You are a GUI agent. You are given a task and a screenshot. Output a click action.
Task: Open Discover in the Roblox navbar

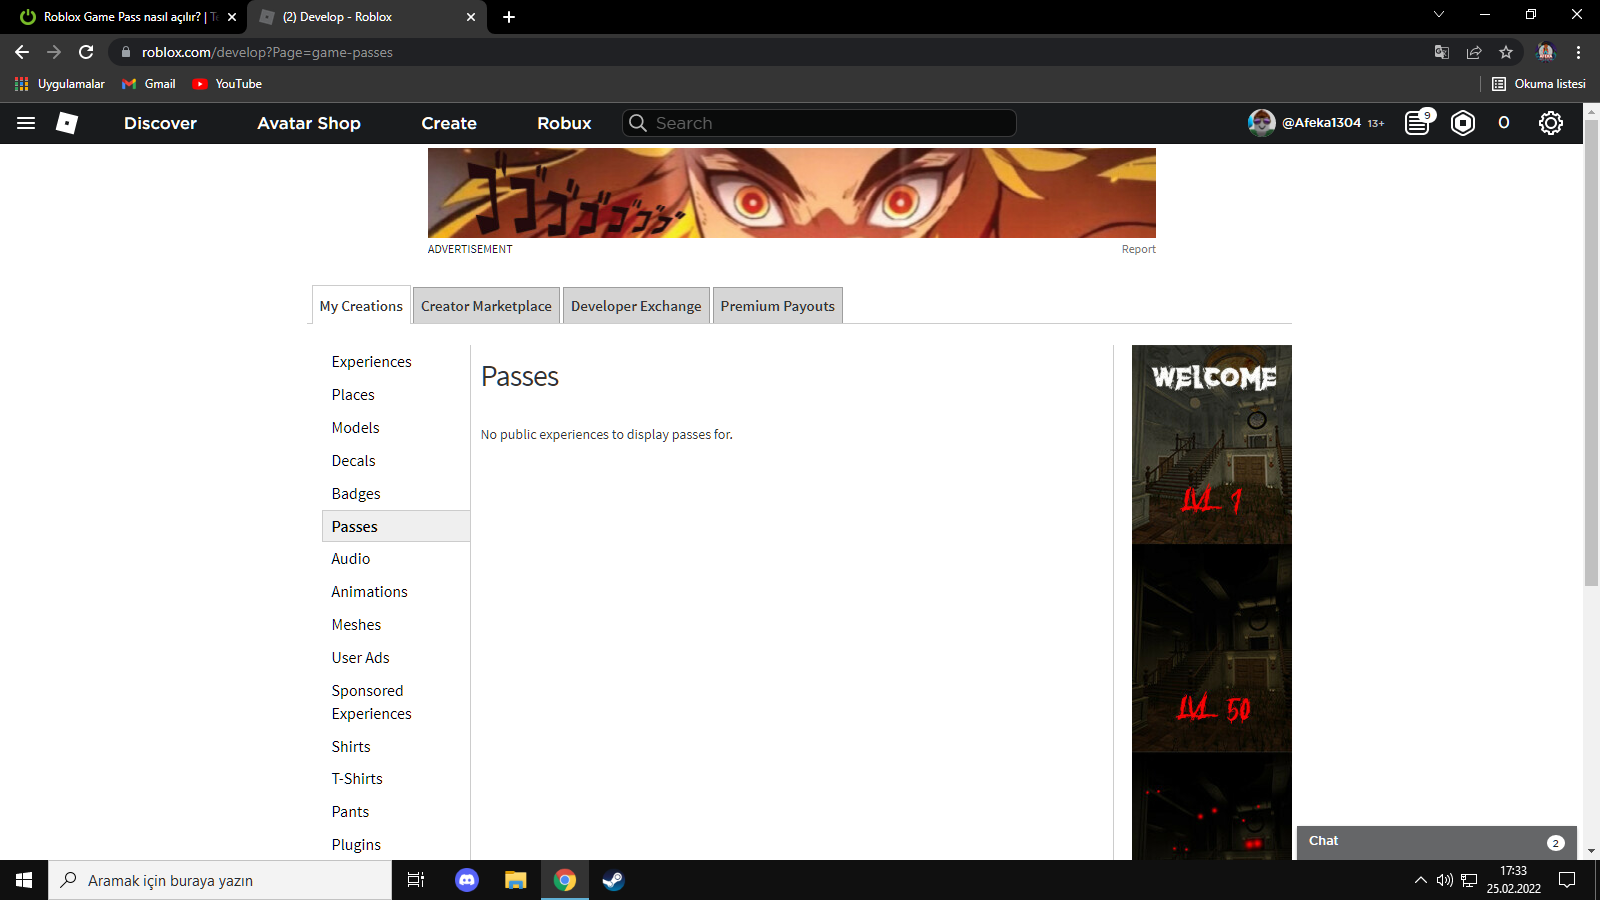pos(160,123)
